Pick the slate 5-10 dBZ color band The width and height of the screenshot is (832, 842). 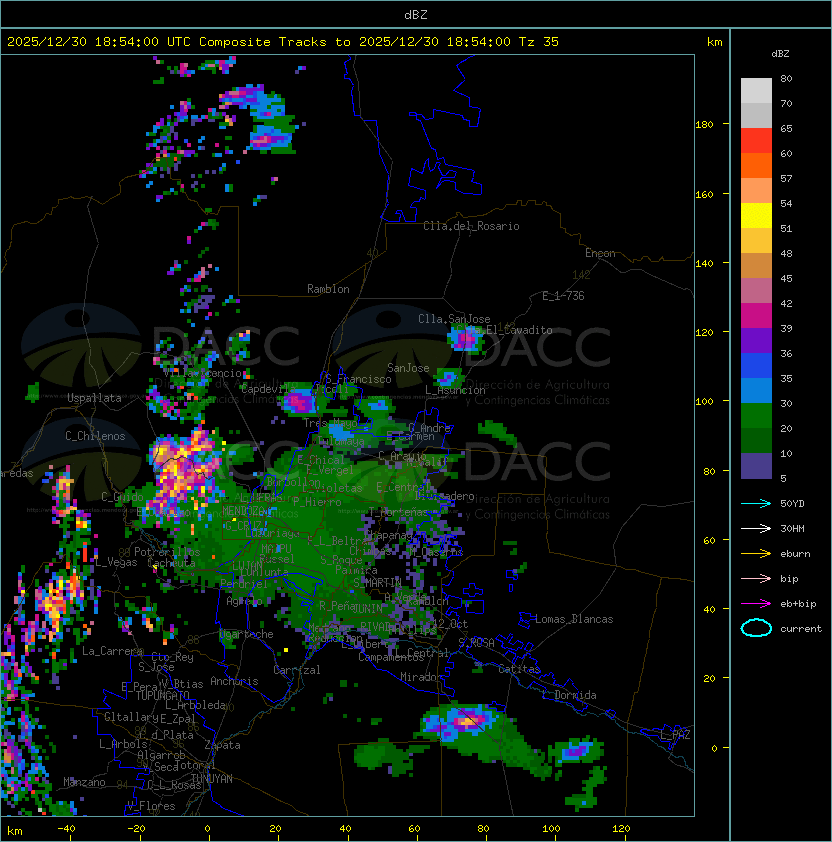(x=756, y=466)
